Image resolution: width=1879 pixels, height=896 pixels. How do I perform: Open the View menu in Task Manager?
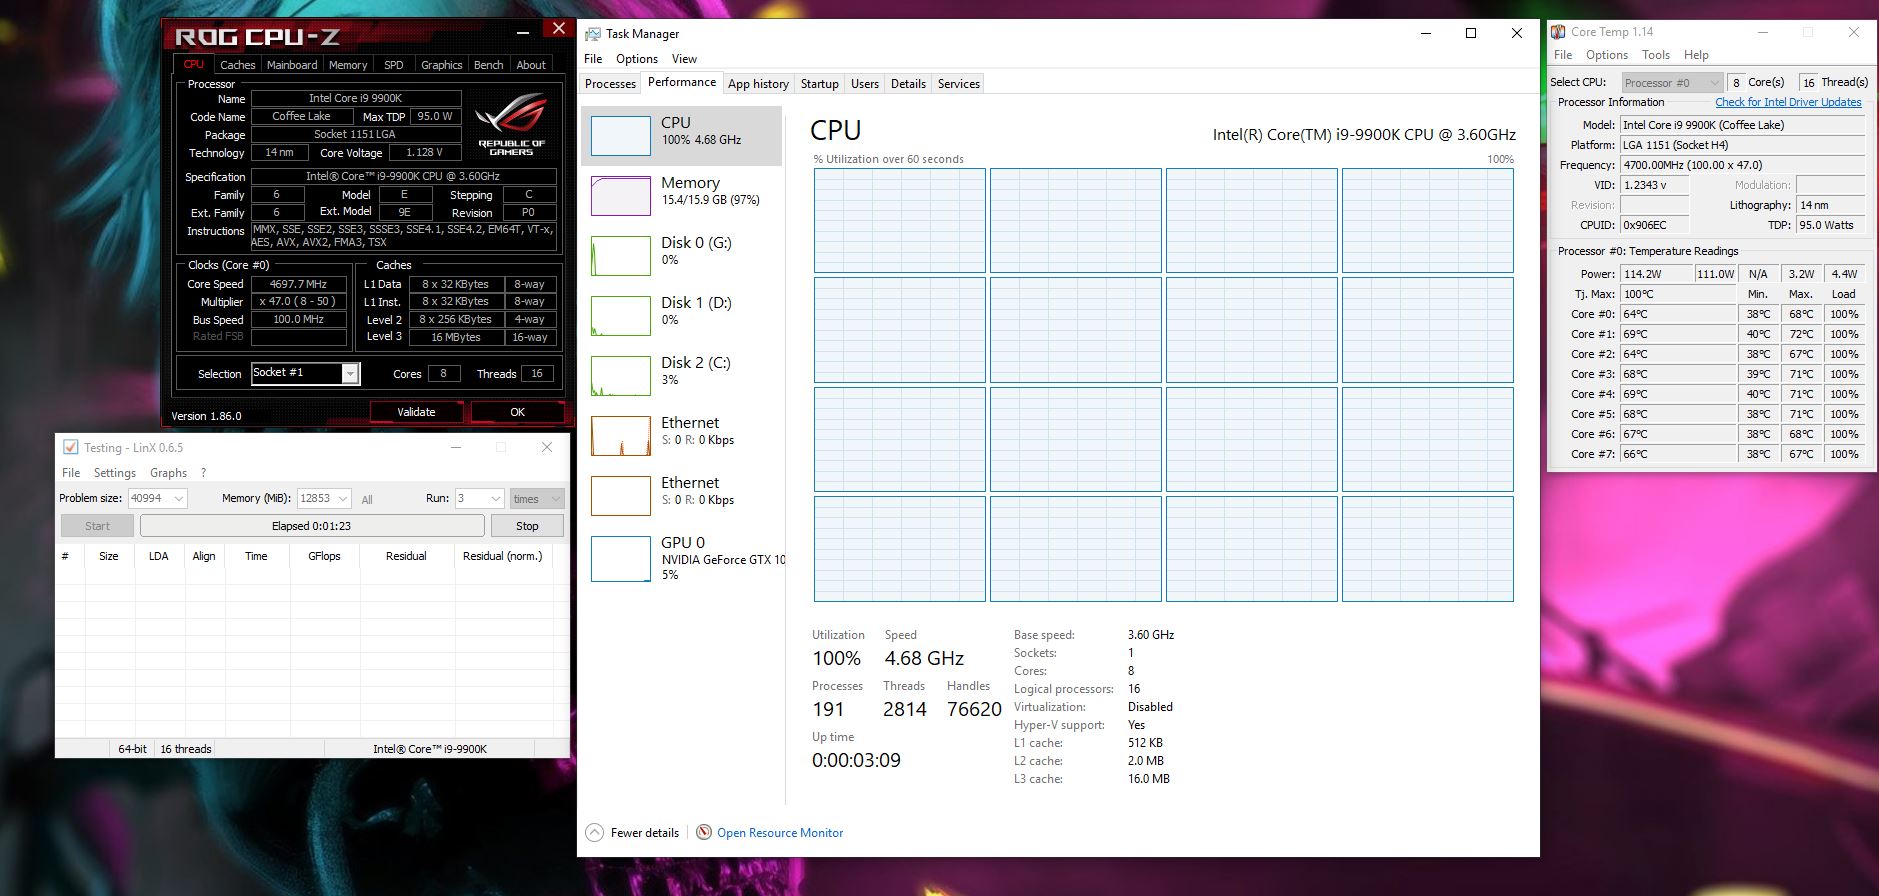tap(684, 59)
